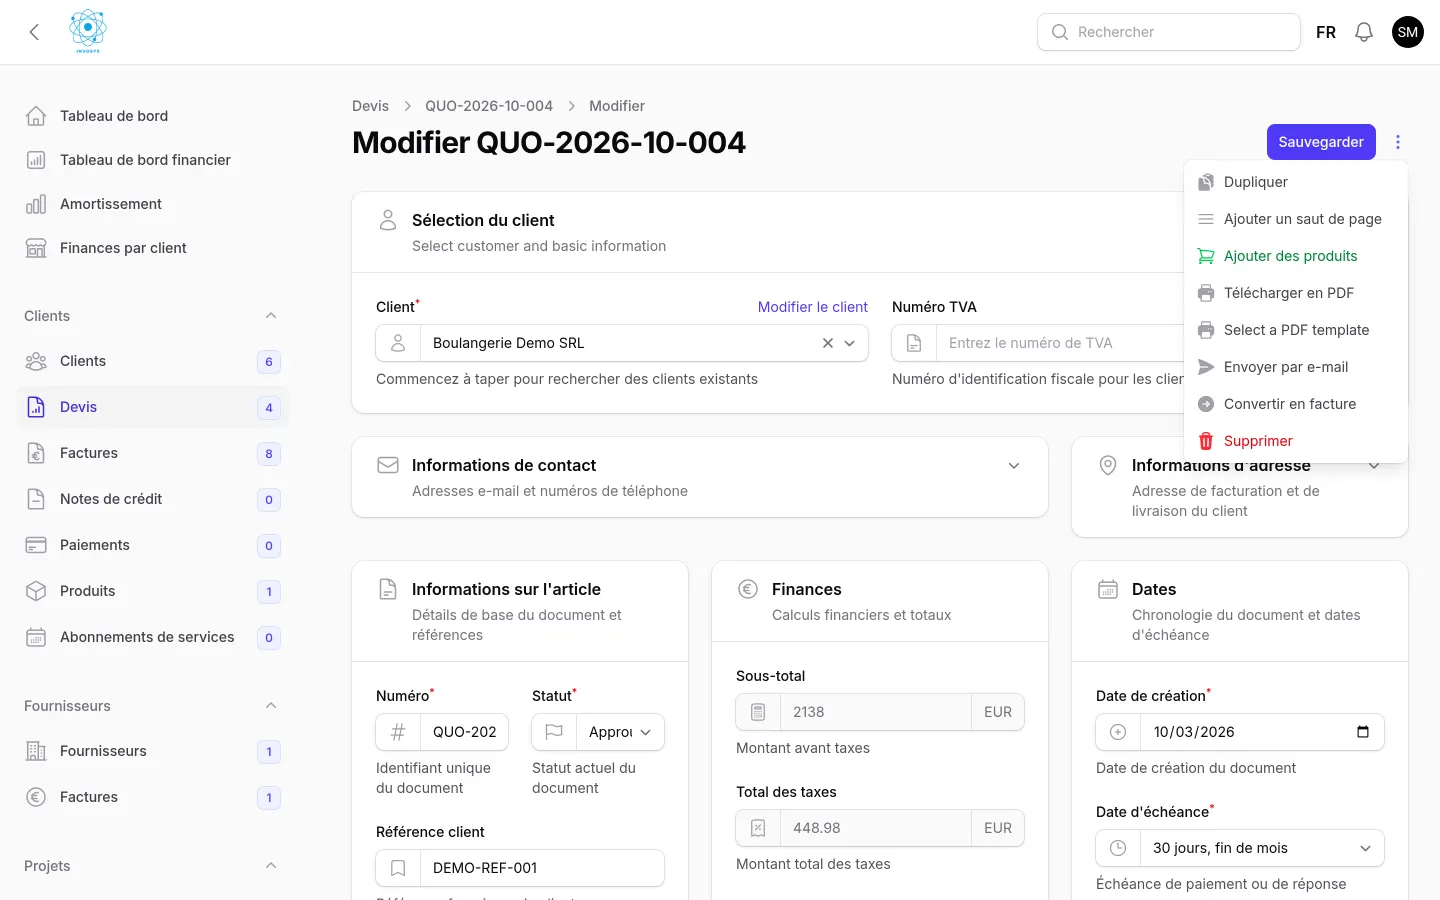The width and height of the screenshot is (1440, 900).
Task: Click the Référence client field
Action: tap(542, 868)
